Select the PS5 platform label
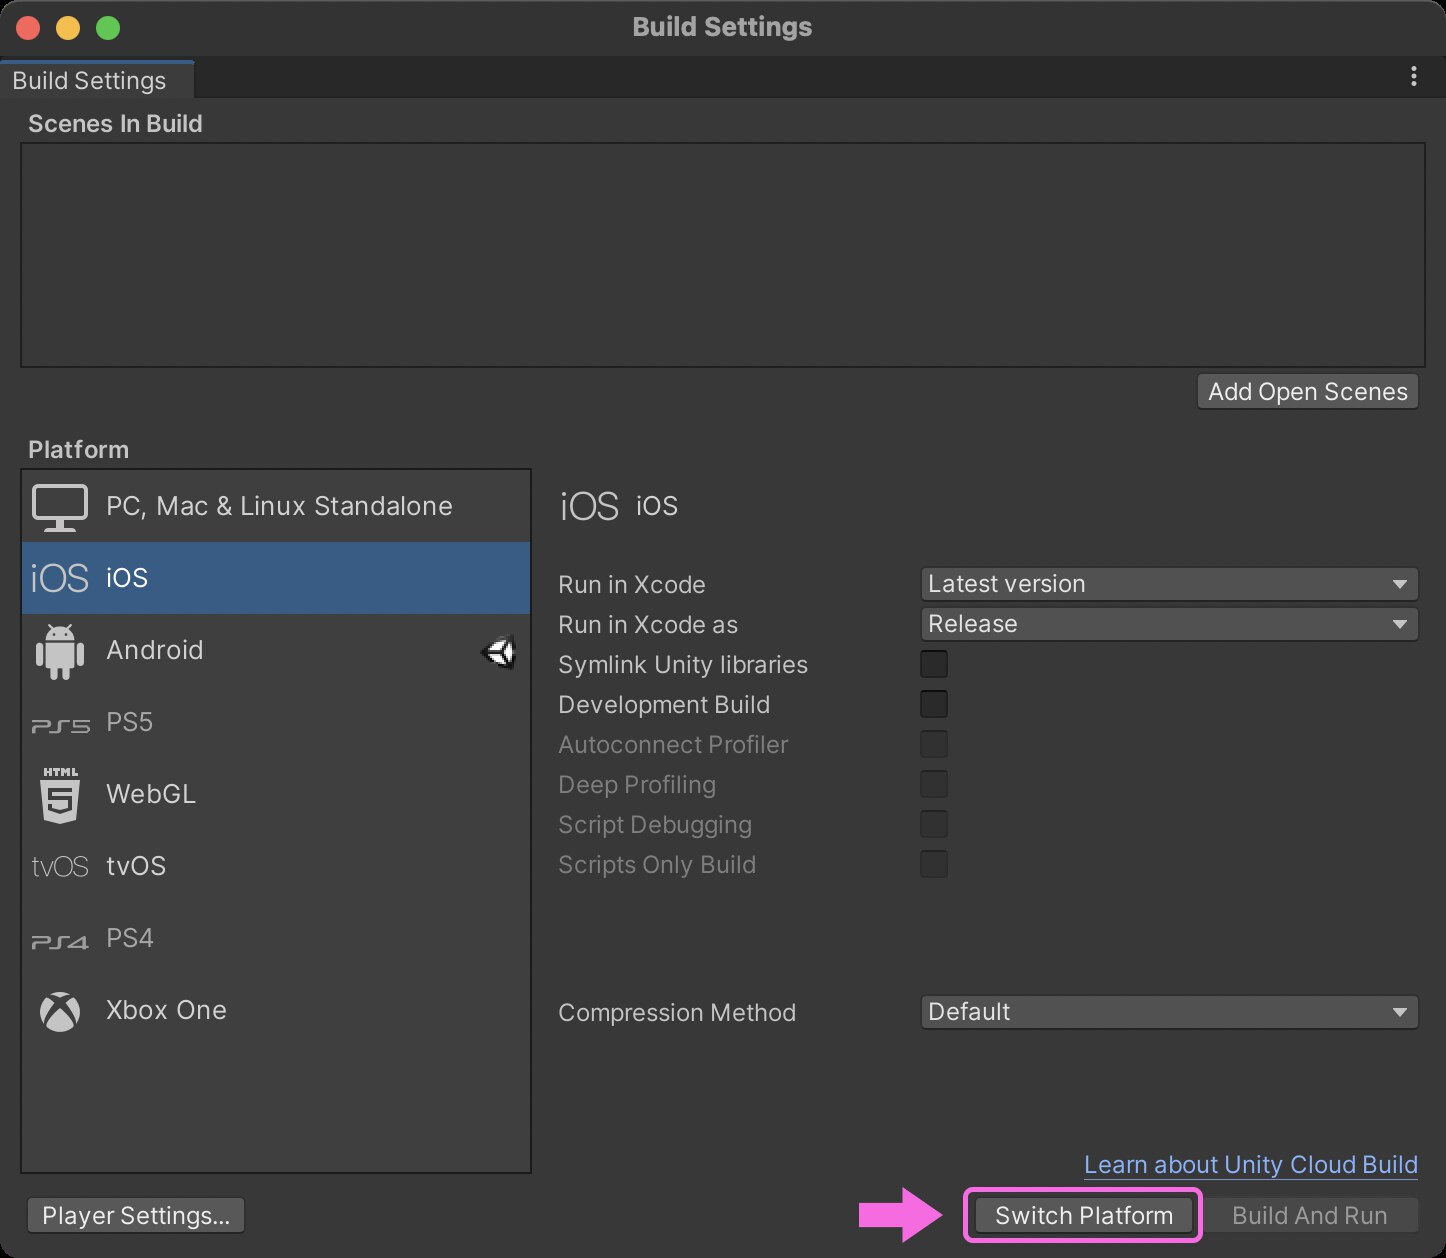The image size is (1446, 1258). 130,722
